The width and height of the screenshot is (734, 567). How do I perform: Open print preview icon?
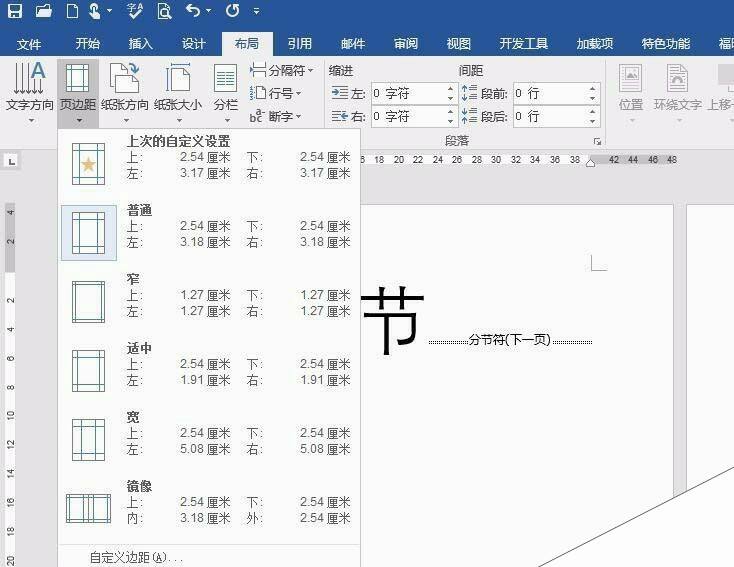(164, 10)
